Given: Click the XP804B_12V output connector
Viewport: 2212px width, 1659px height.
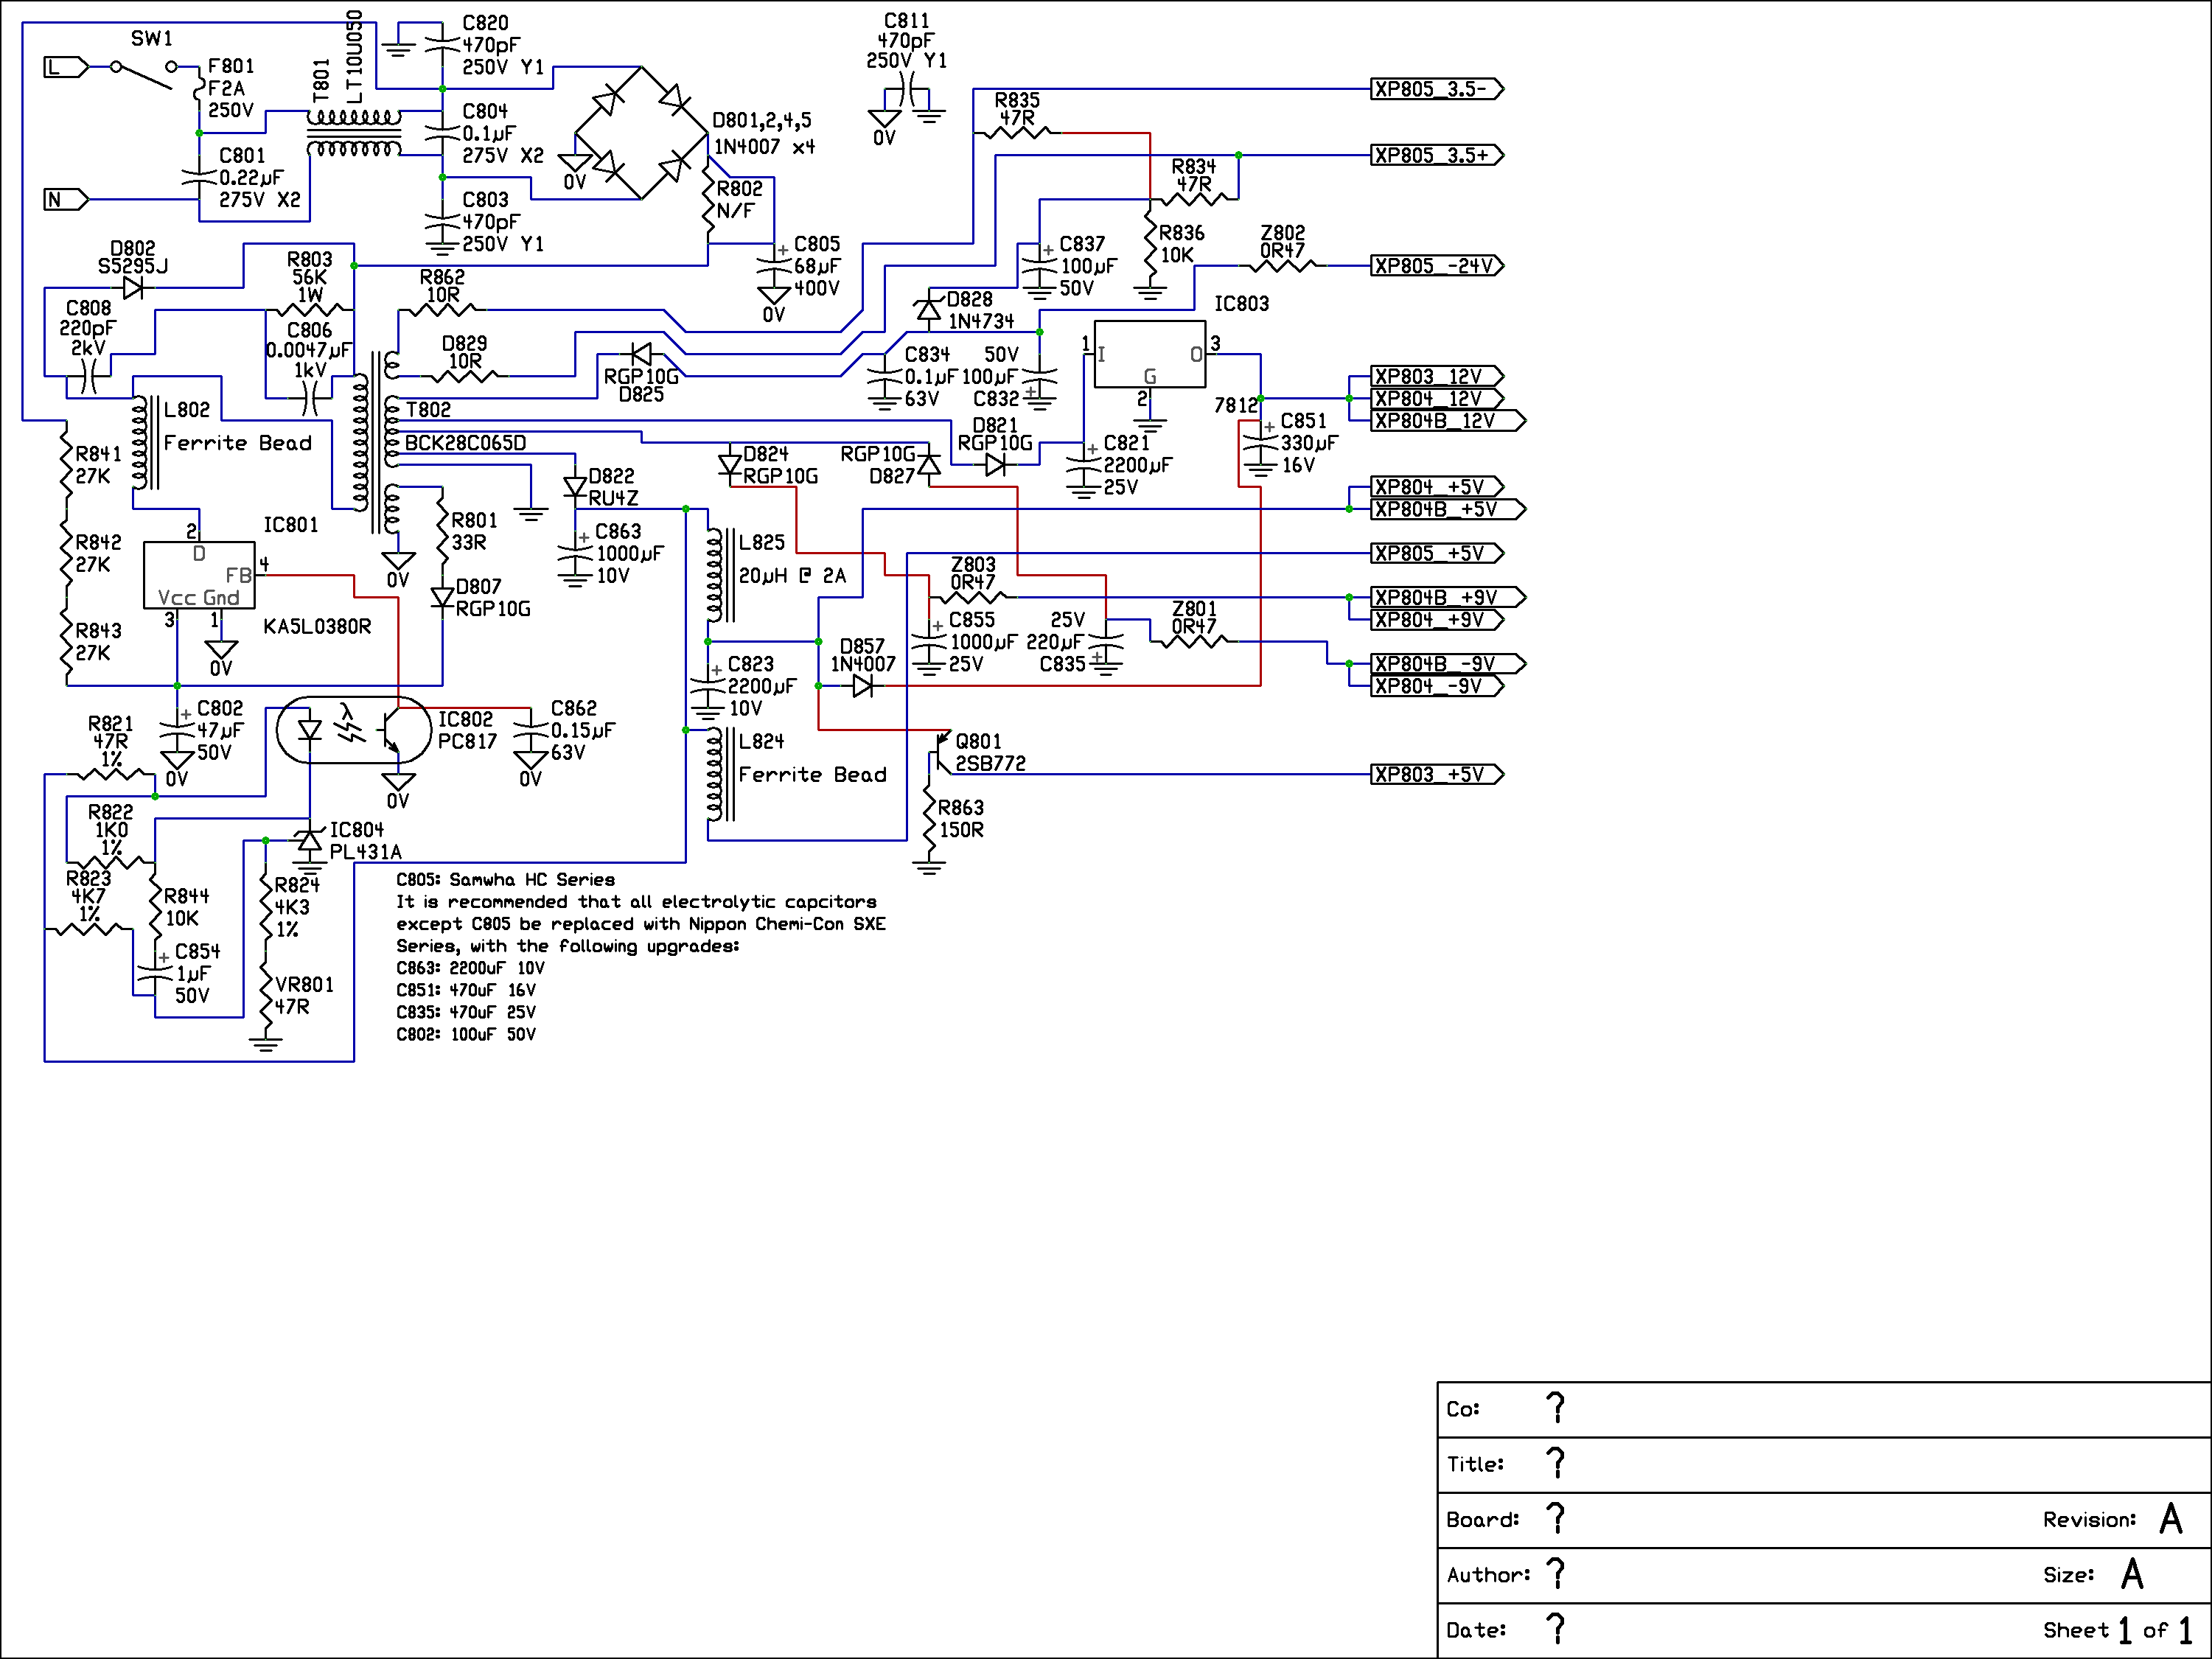Looking at the screenshot, I should pyautogui.click(x=1448, y=421).
